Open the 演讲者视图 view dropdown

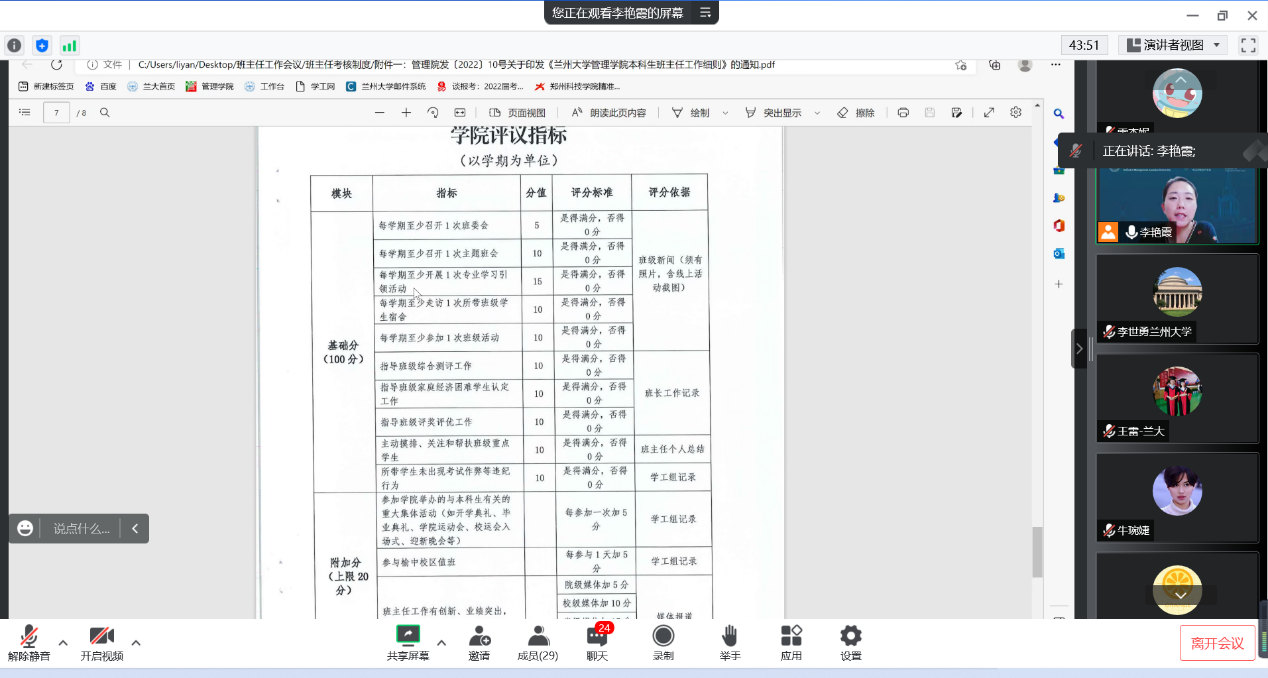[1173, 45]
